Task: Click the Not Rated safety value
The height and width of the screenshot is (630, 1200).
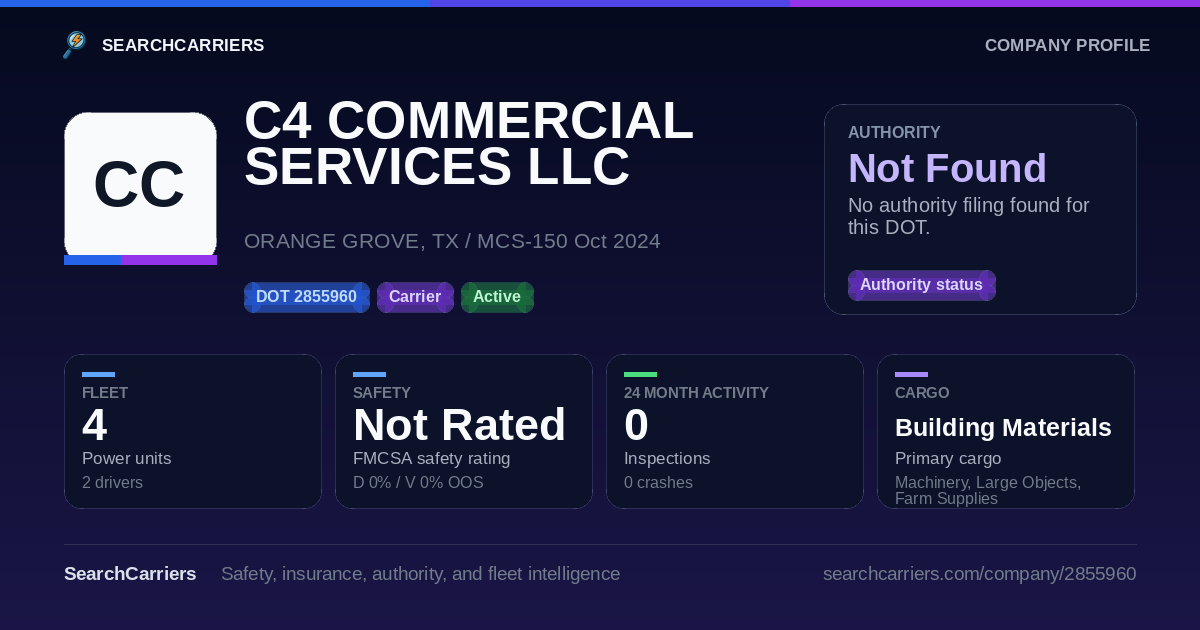Action: (x=459, y=425)
